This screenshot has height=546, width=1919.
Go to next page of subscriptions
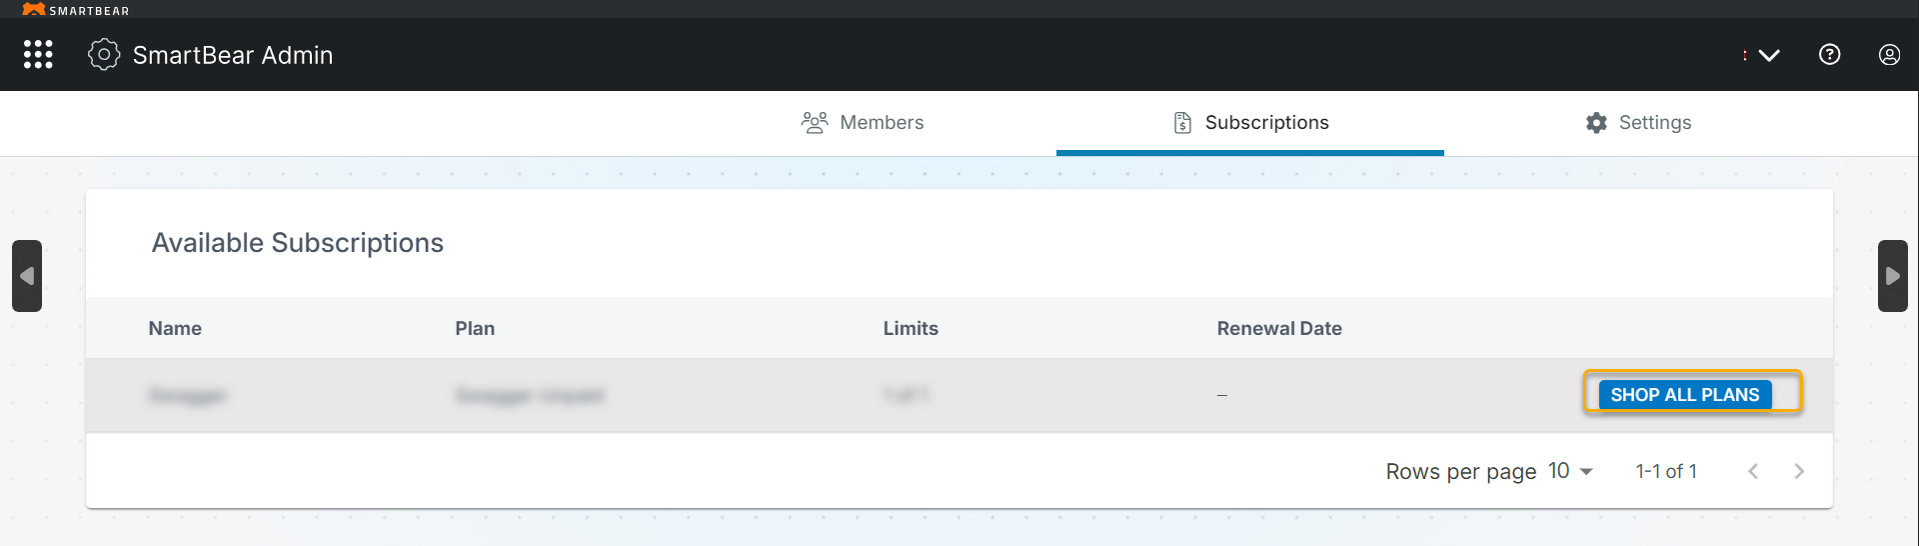coord(1799,471)
